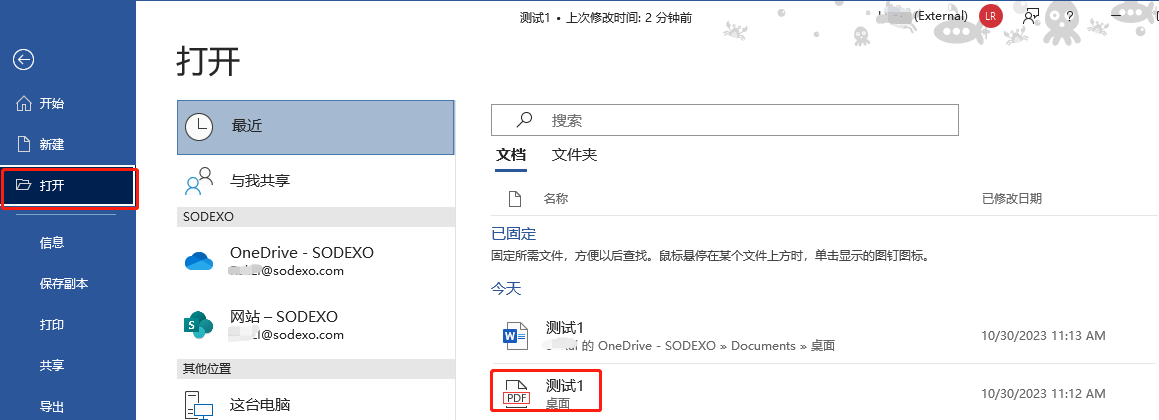Open help question mark icon
The image size is (1159, 420).
1070,16
